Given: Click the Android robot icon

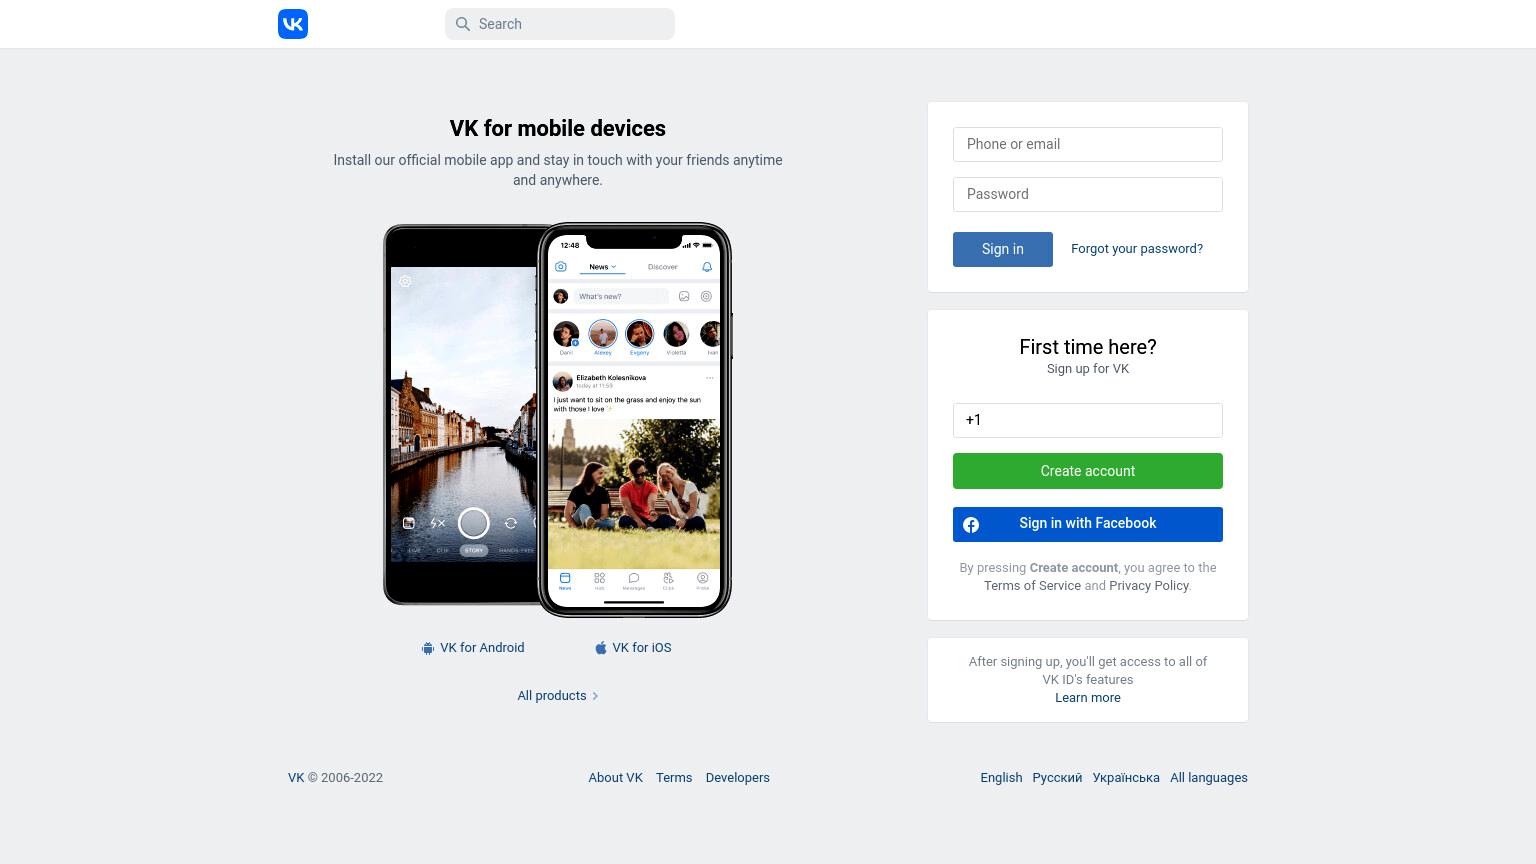Looking at the screenshot, I should tap(428, 648).
